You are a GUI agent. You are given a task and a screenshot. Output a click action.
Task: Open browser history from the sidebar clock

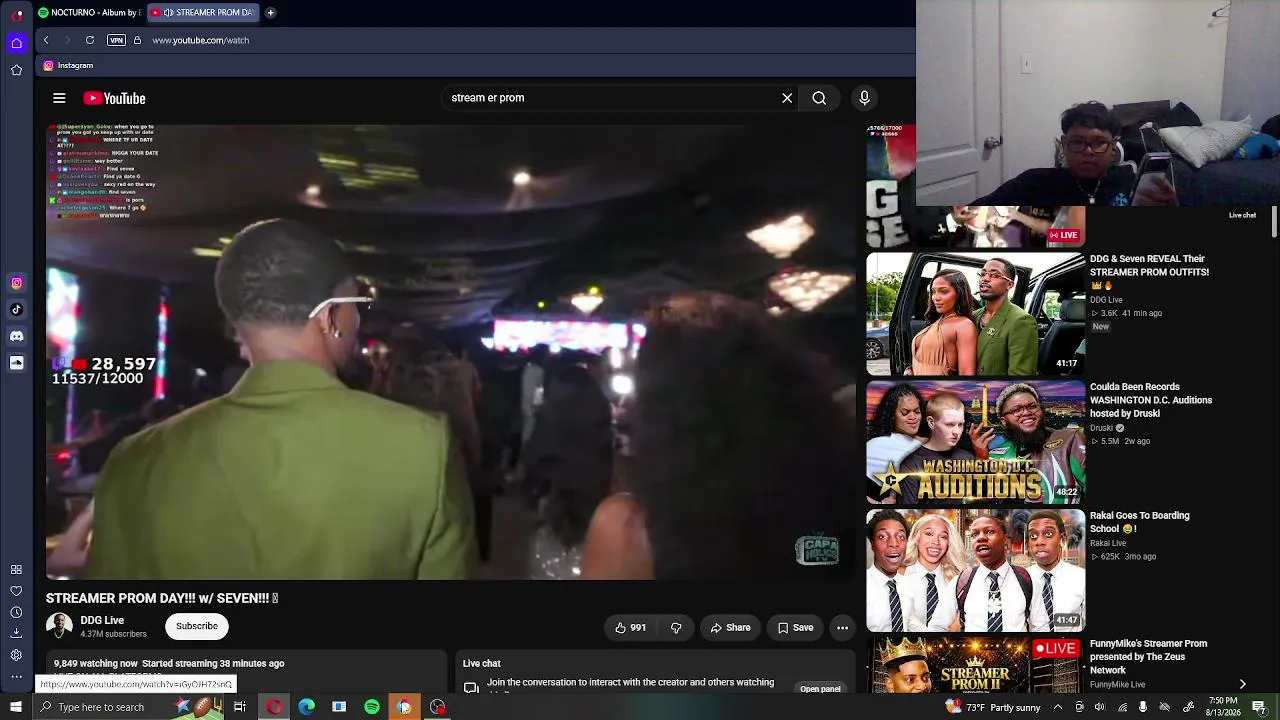(16, 612)
